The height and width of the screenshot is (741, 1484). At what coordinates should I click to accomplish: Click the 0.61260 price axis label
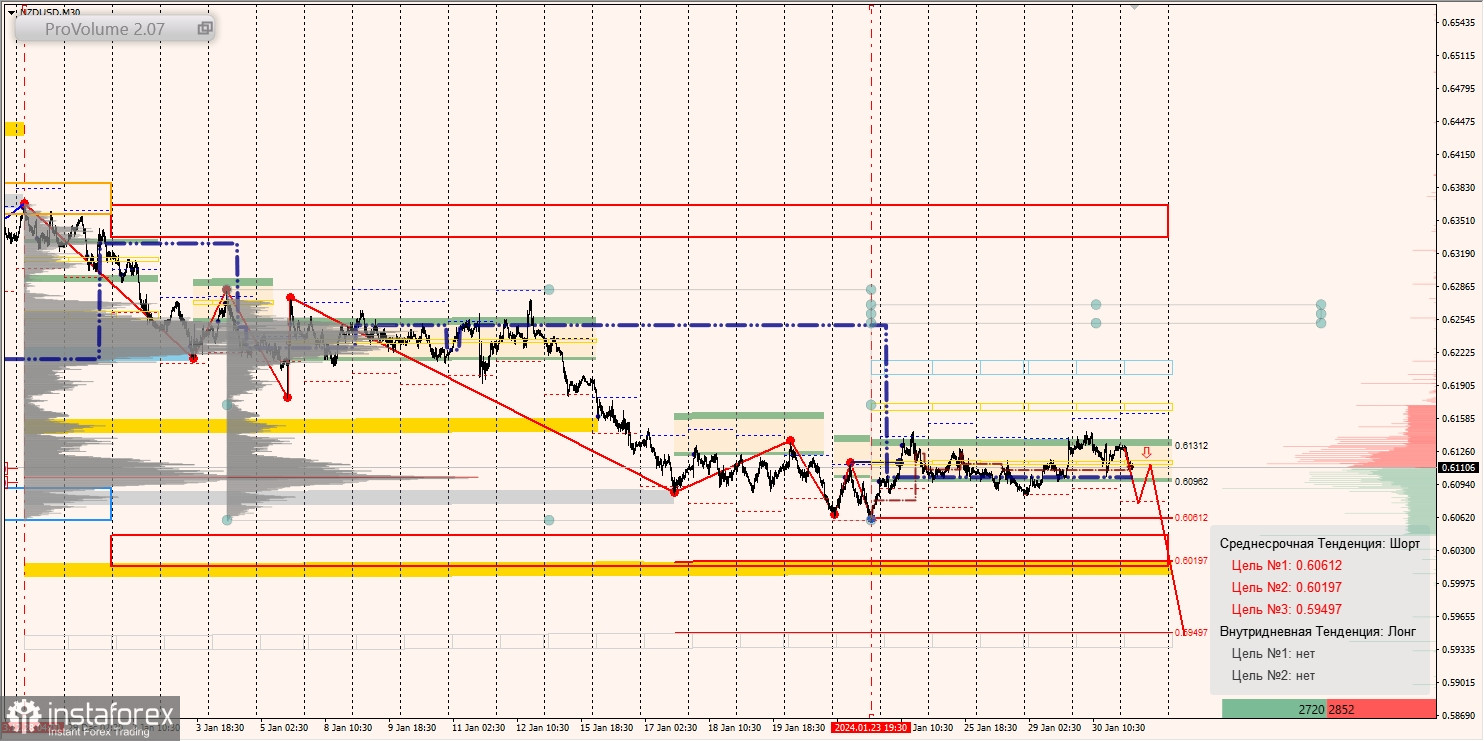pos(1459,451)
